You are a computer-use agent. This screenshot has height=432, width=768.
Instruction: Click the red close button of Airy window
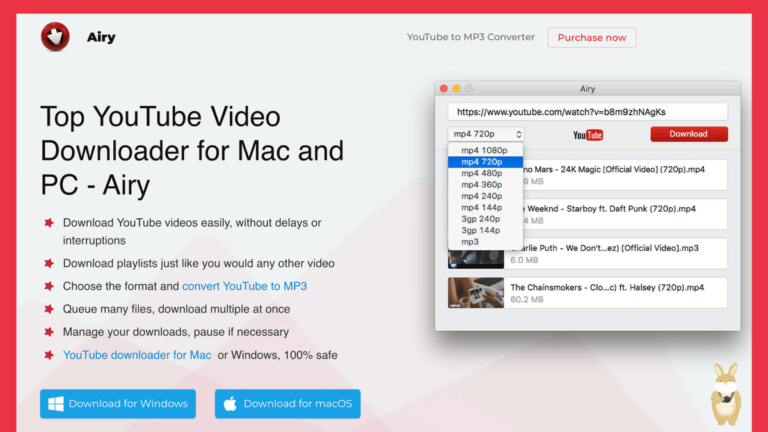(x=444, y=89)
